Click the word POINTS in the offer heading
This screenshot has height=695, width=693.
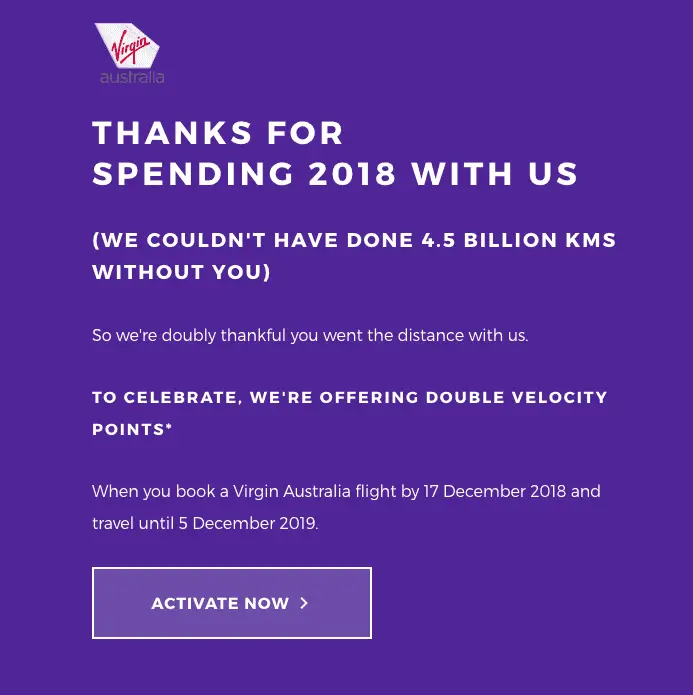pyautogui.click(x=129, y=429)
